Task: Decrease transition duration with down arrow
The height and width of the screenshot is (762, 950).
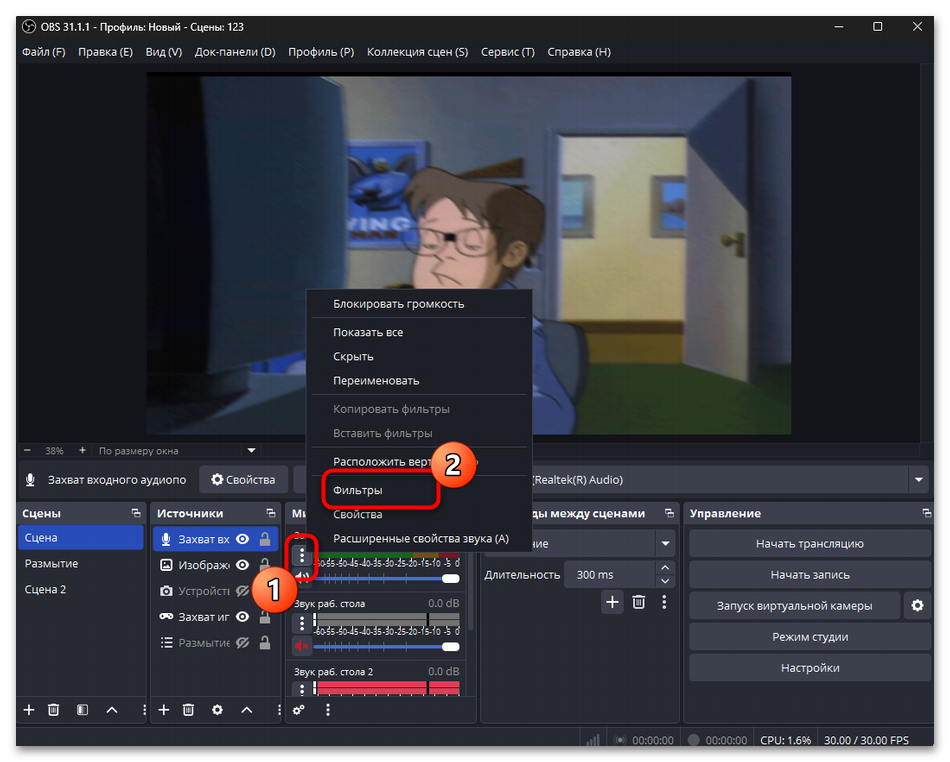Action: click(665, 581)
